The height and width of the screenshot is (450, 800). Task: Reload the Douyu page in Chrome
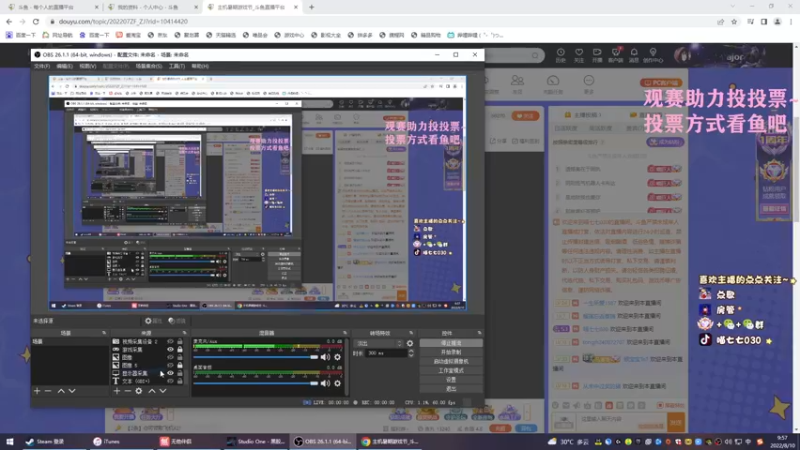coord(36,21)
